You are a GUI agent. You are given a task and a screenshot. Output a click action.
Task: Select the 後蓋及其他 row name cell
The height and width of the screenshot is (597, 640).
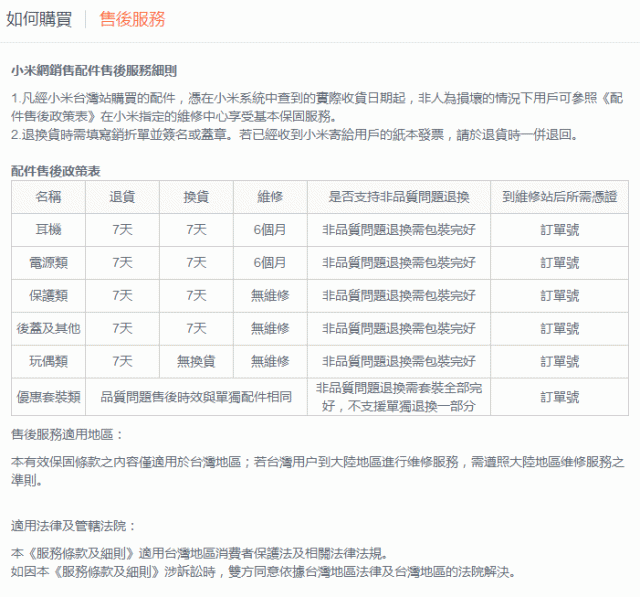(x=49, y=328)
